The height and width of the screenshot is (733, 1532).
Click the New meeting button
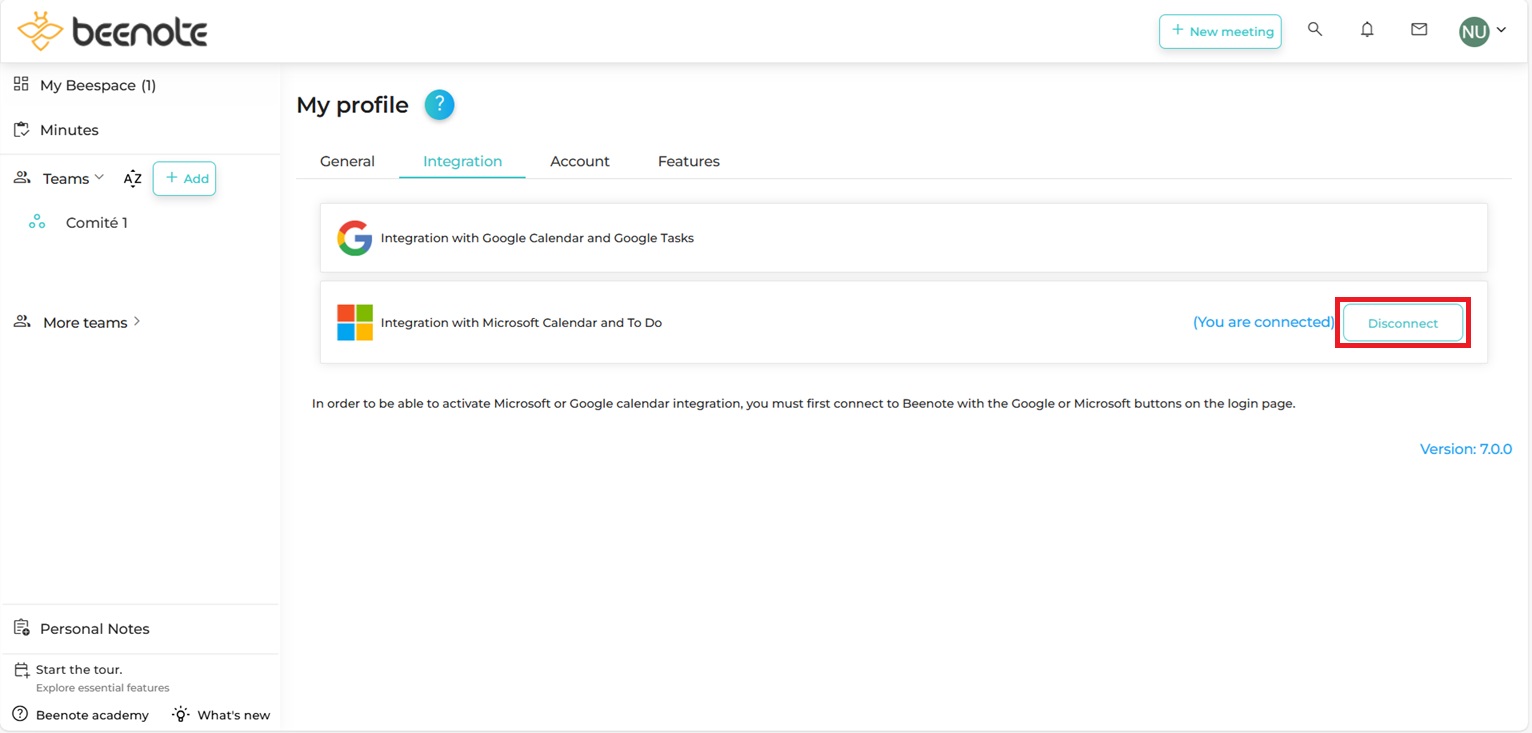1220,31
